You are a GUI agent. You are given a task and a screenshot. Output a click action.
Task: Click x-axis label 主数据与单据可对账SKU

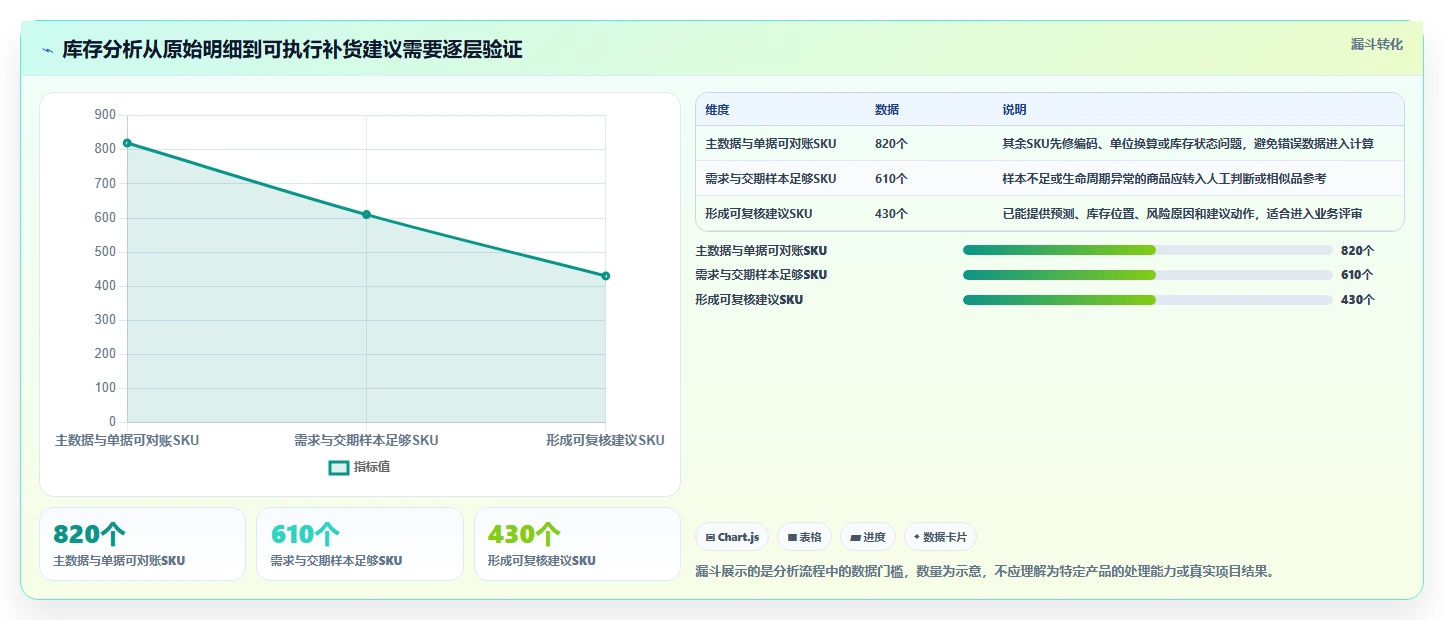[x=127, y=440]
